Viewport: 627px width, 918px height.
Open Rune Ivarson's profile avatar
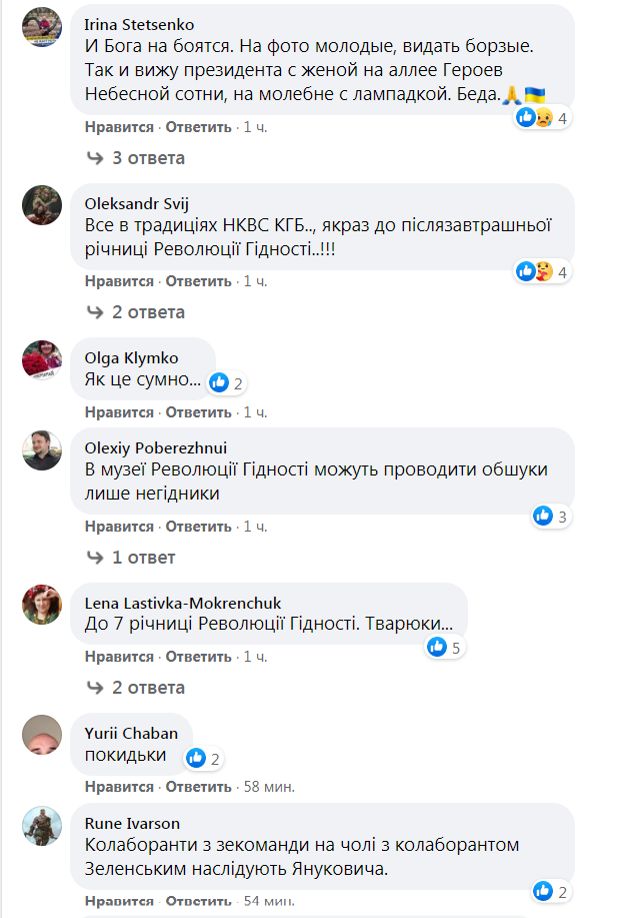click(x=42, y=826)
